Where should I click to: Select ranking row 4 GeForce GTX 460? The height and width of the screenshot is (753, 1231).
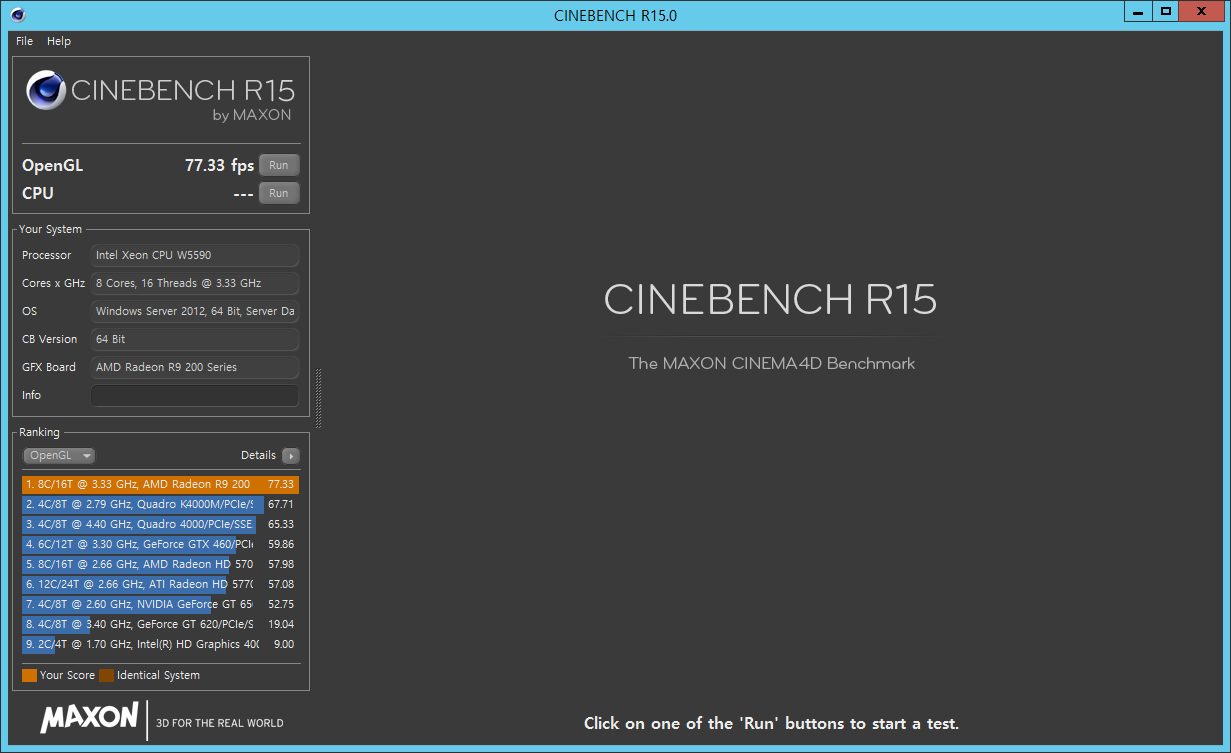pyautogui.click(x=160, y=544)
